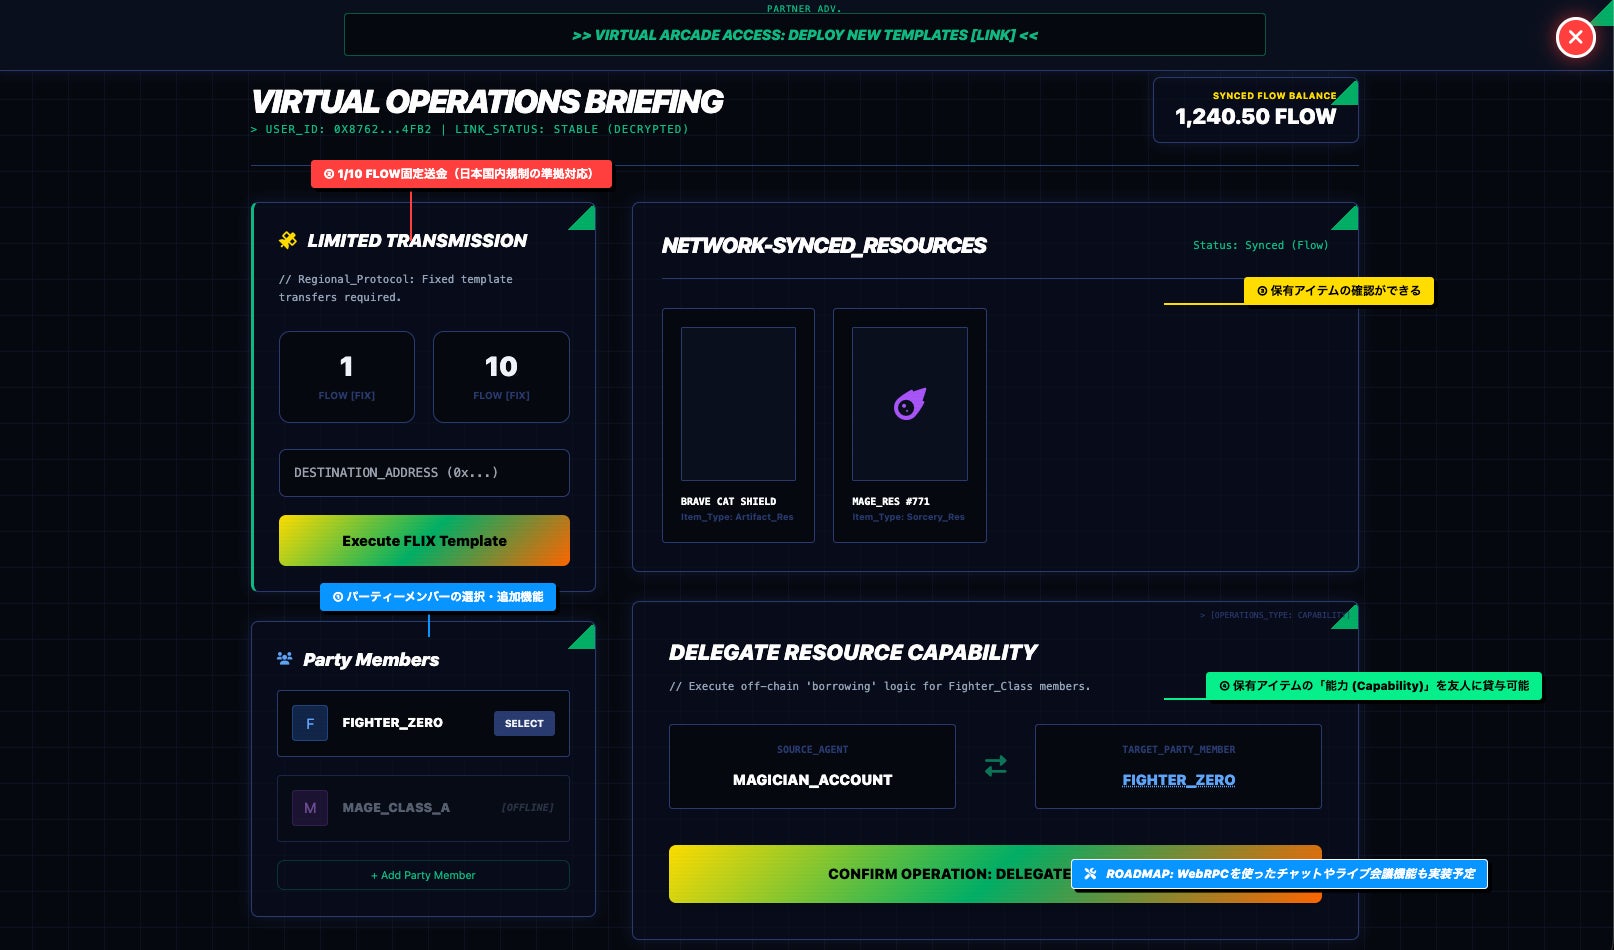Choose the 10 FLOW fixed amount option
Viewport: 1614px width, 950px height.
[x=501, y=377]
